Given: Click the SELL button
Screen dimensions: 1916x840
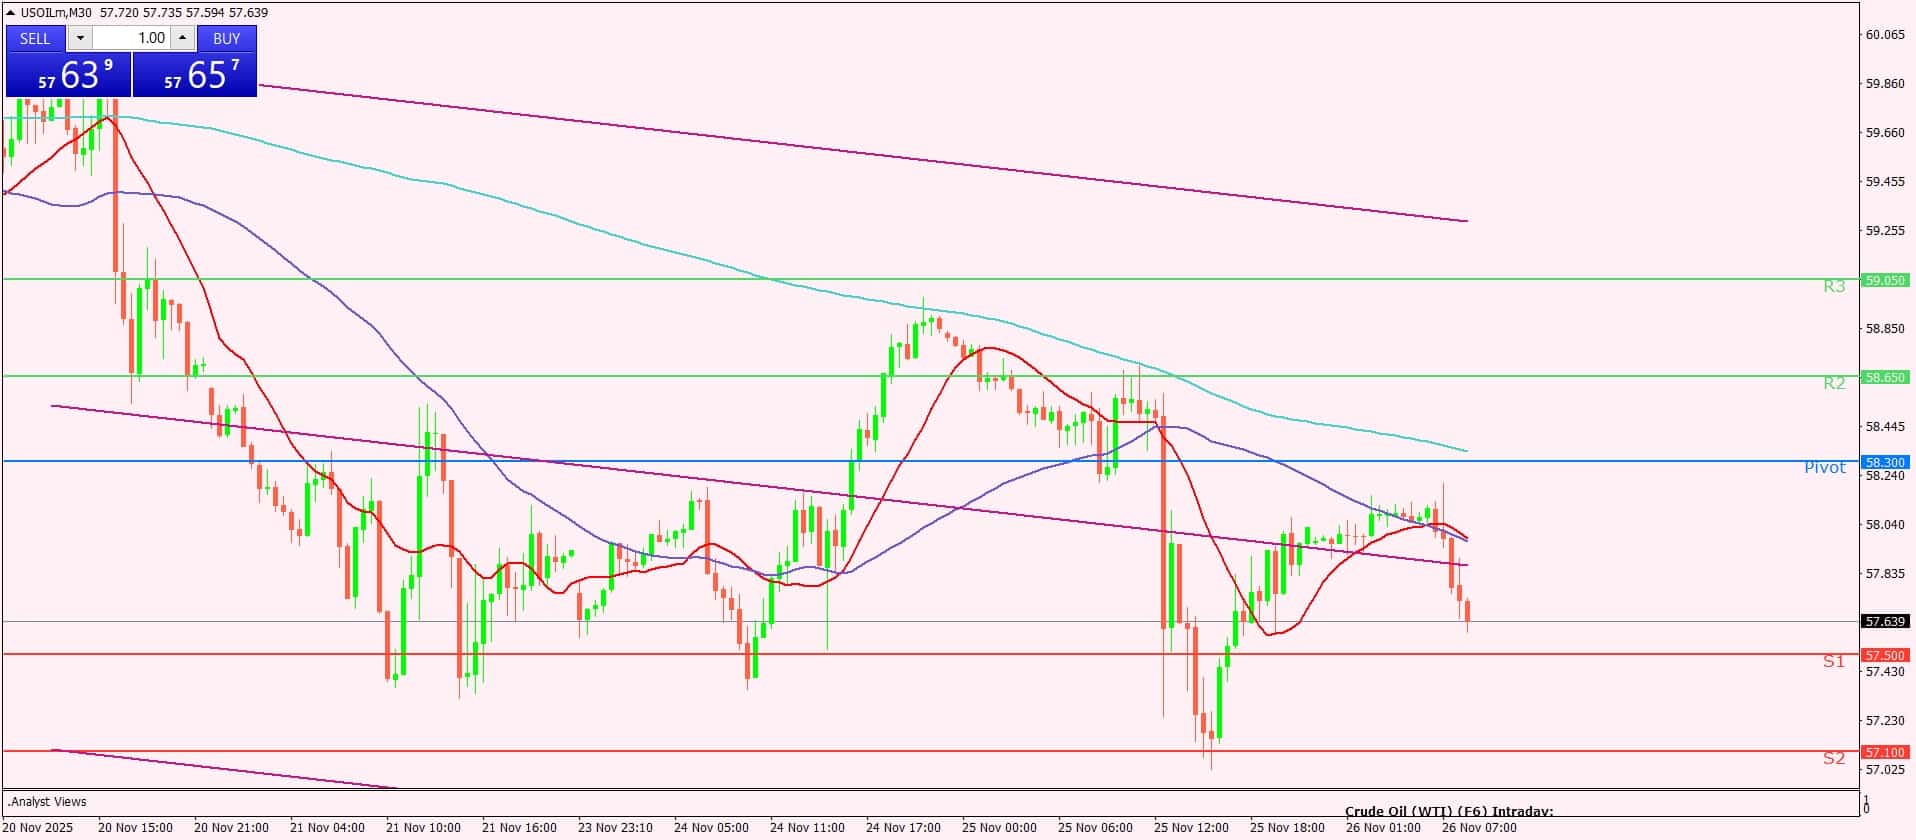Looking at the screenshot, I should click(x=35, y=38).
